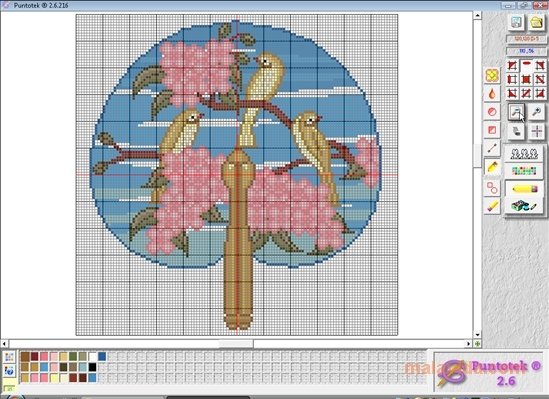Select the diagonal line drawing tool
This screenshot has height=399, width=549.
[x=492, y=148]
